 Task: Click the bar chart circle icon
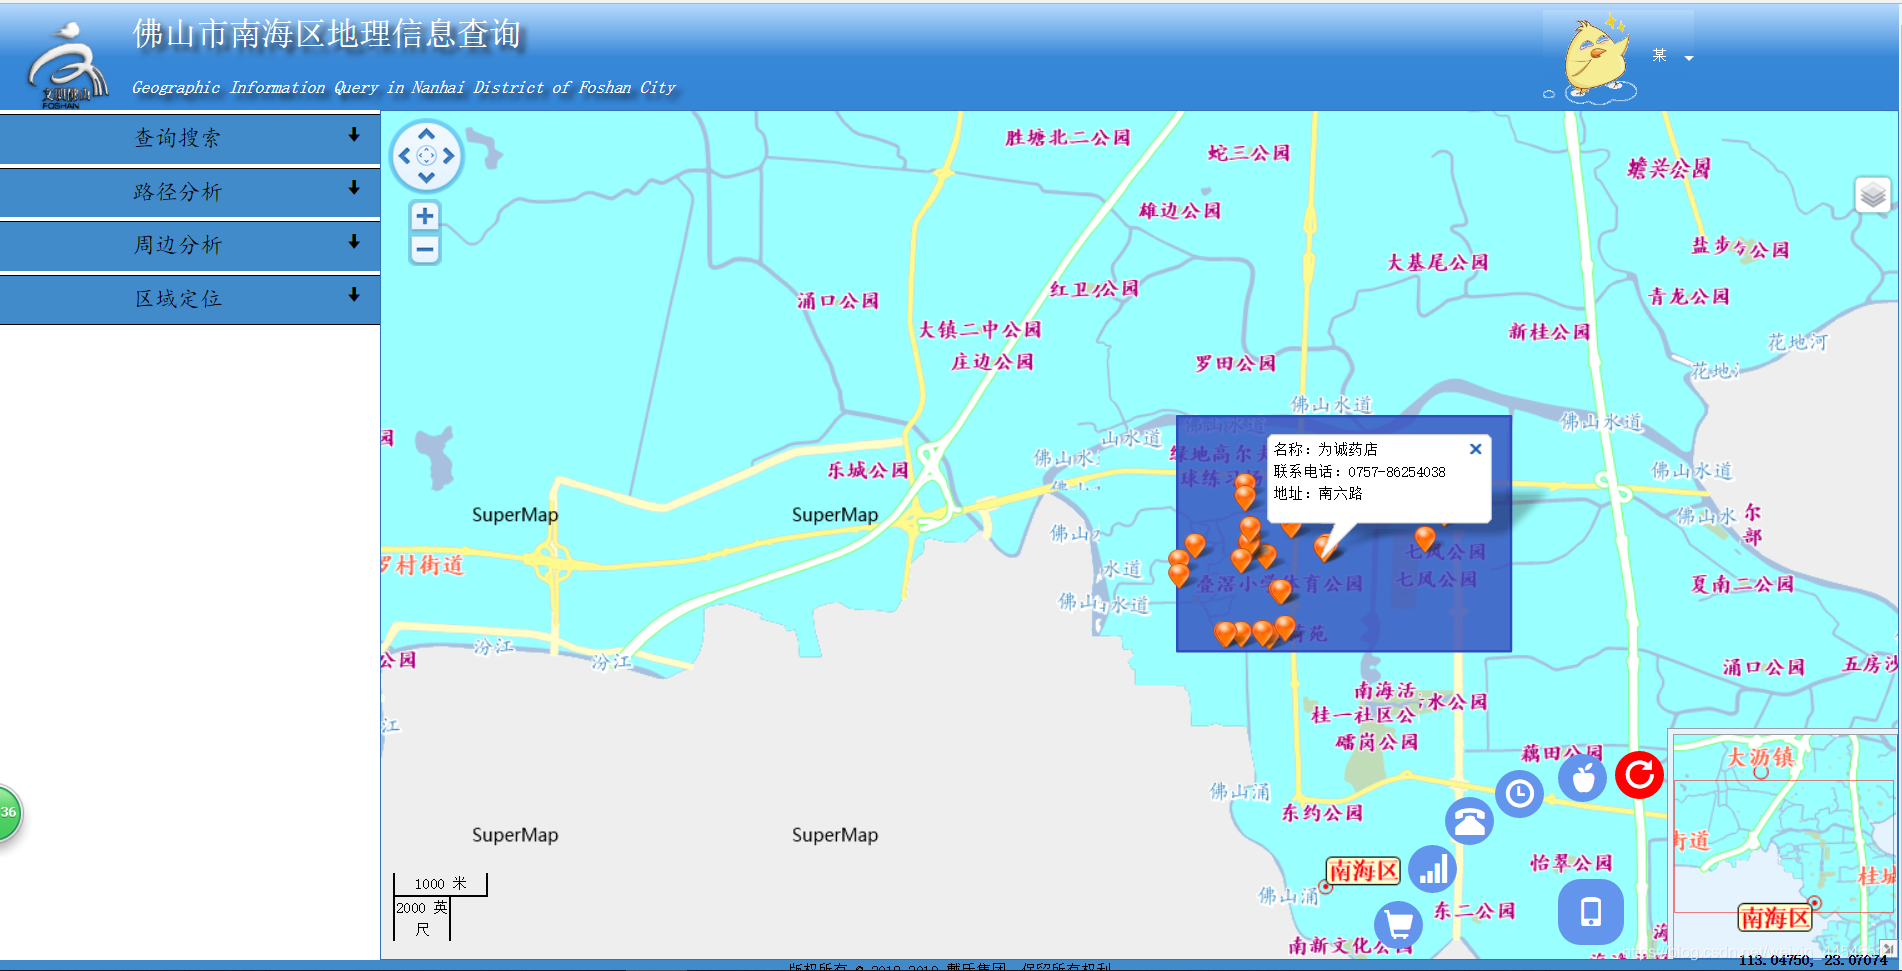(1433, 870)
